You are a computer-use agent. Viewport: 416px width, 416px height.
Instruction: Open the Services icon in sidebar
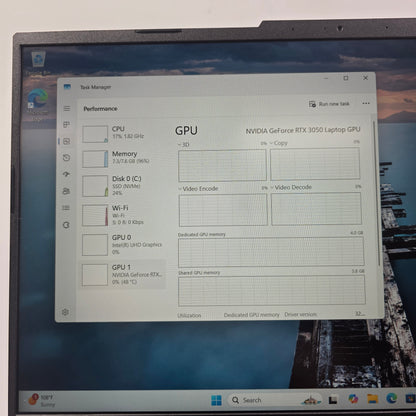(x=66, y=225)
